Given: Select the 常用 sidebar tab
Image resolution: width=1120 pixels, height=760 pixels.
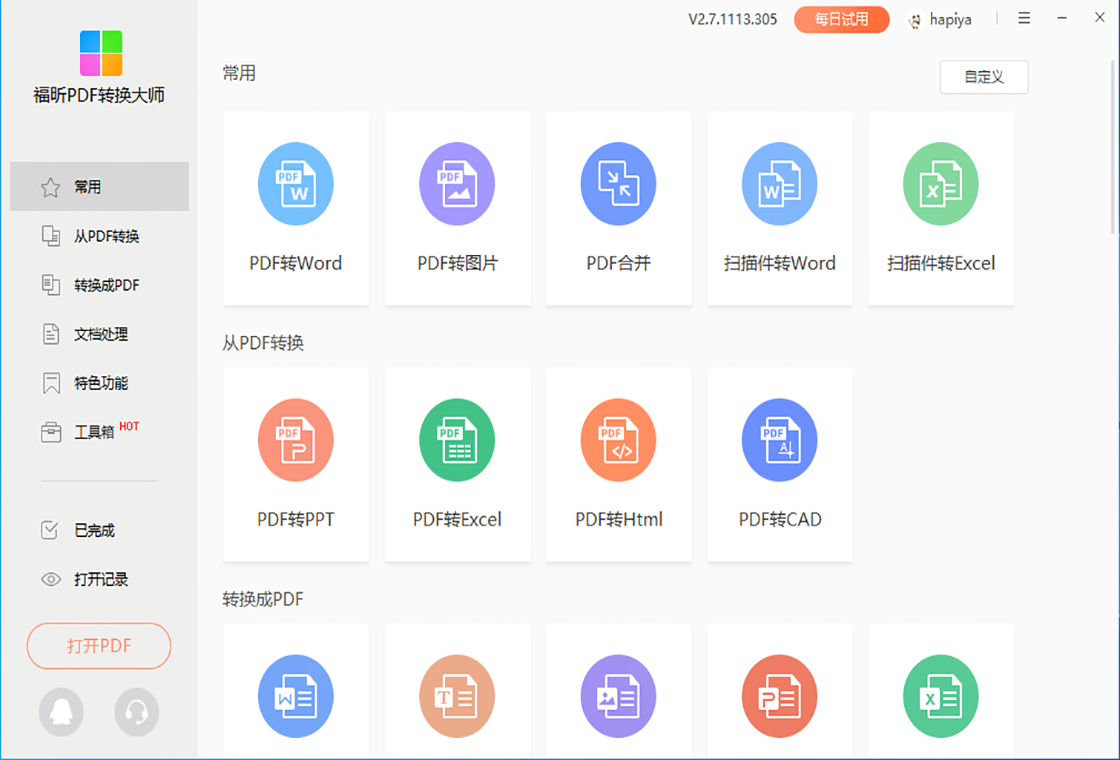Looking at the screenshot, I should pyautogui.click(x=99, y=186).
